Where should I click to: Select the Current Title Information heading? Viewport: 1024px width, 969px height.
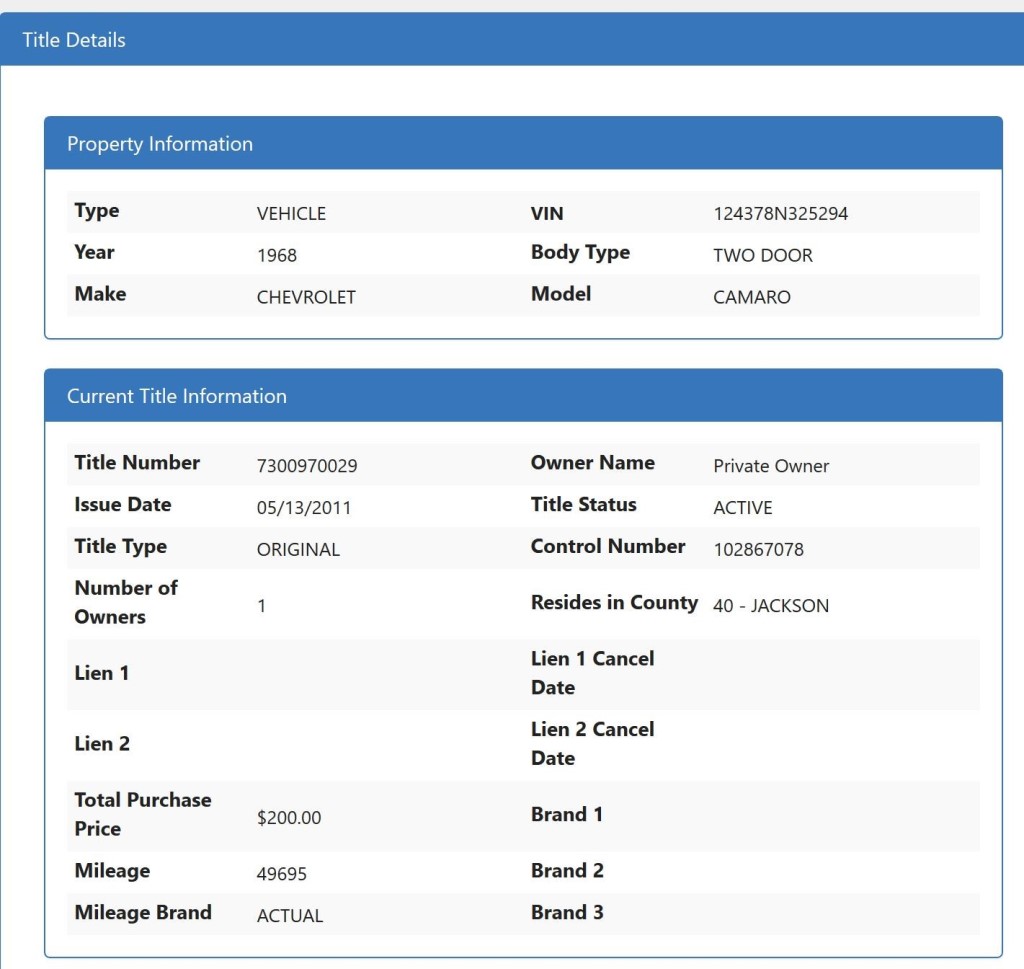(177, 396)
